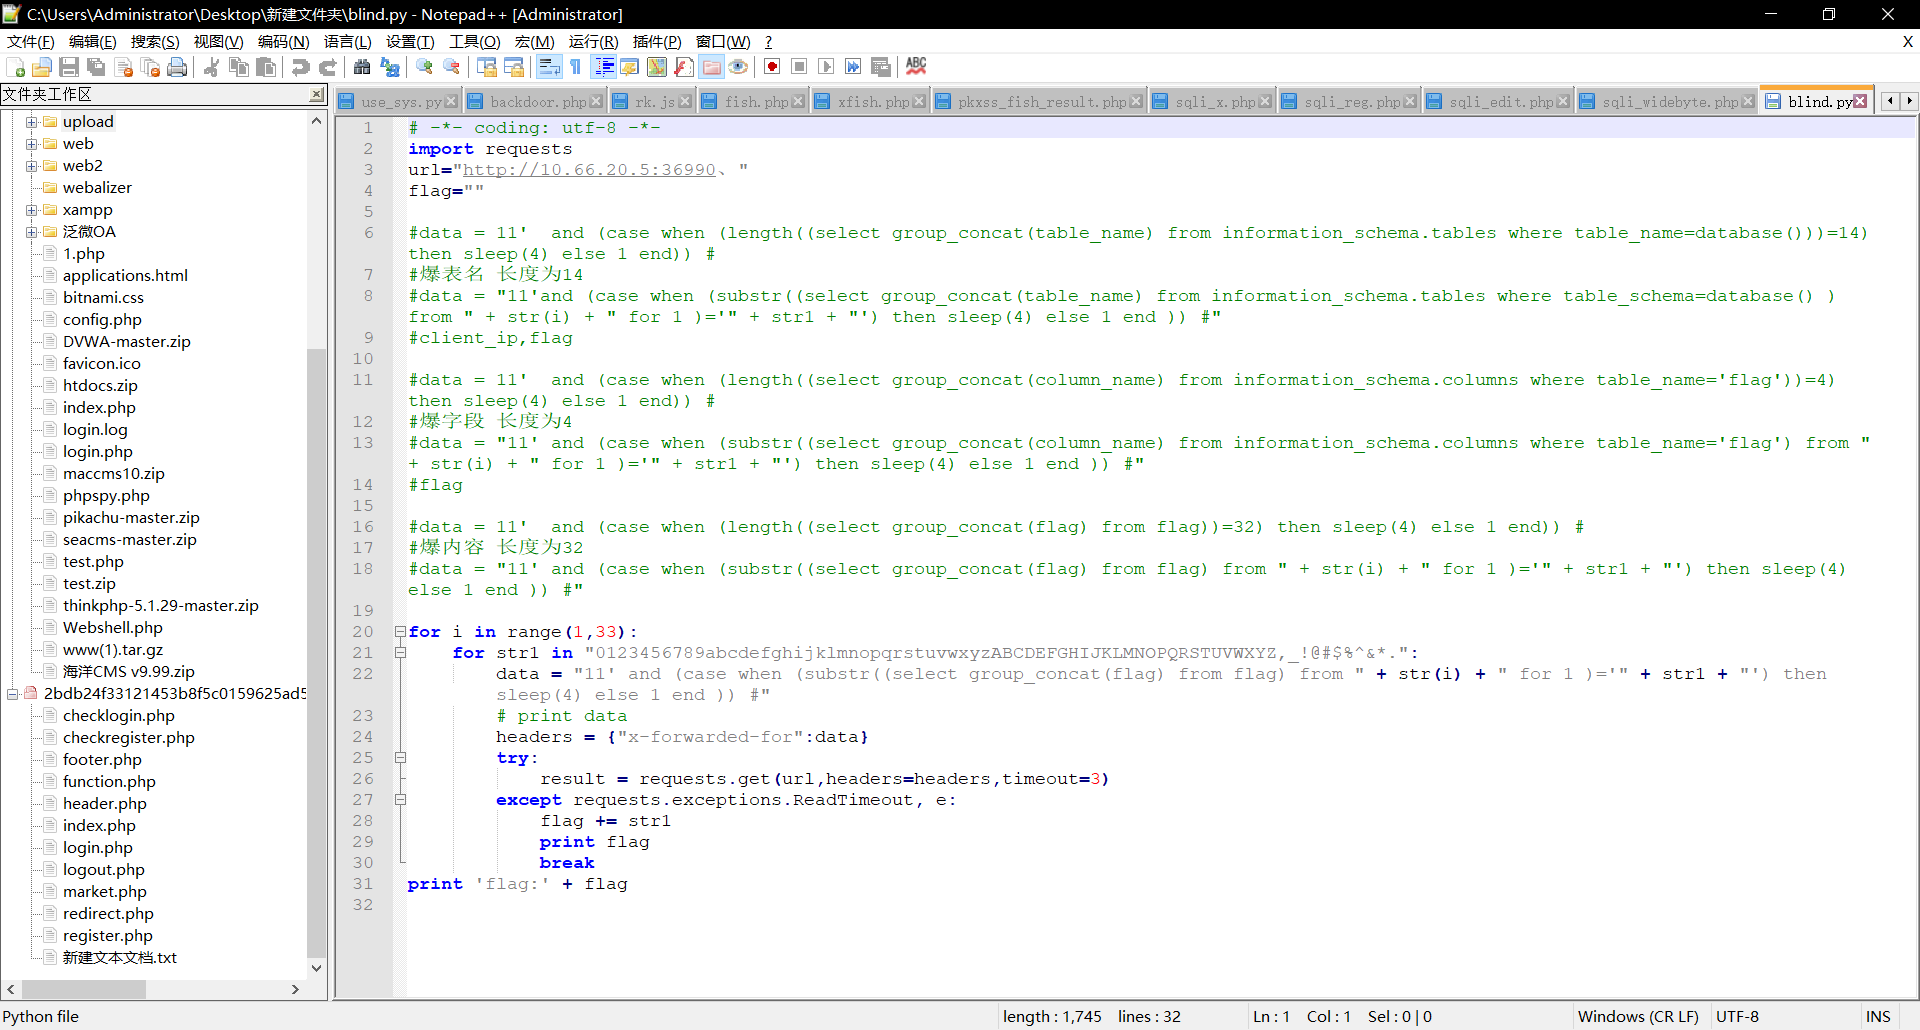Toggle the indent guide toolbar button

pyautogui.click(x=604, y=67)
